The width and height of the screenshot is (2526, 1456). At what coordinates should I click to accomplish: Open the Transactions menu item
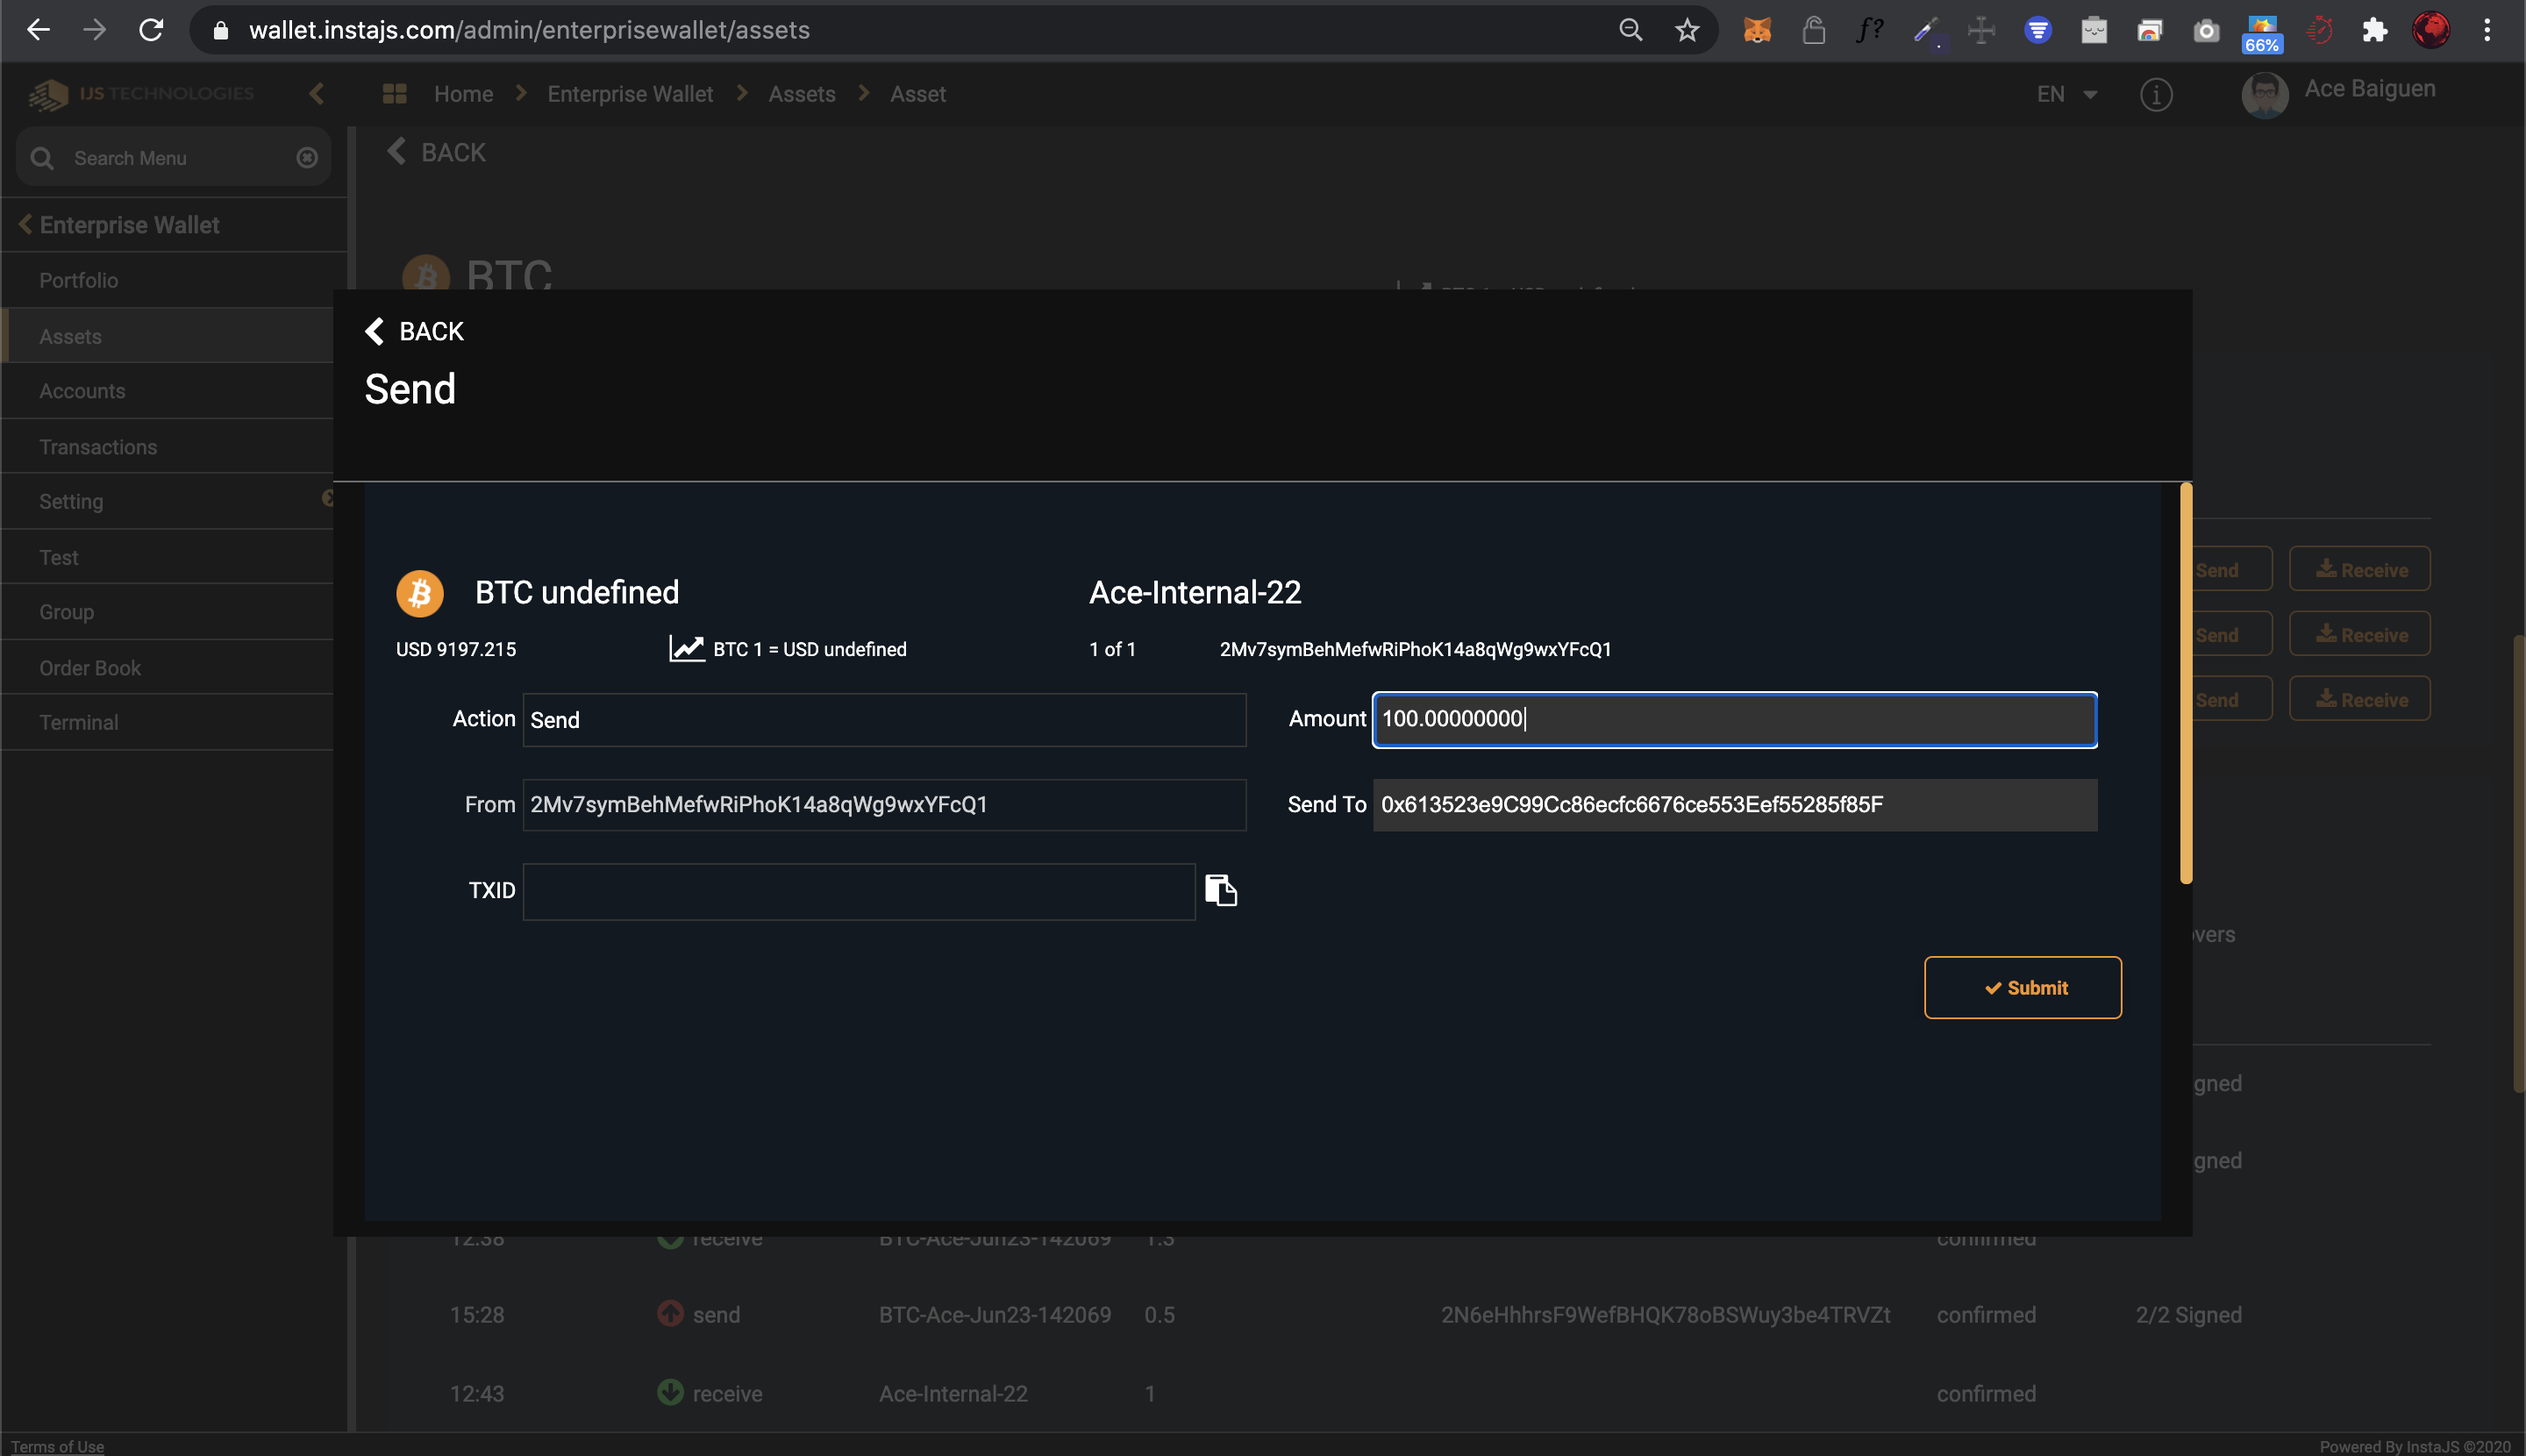[98, 447]
